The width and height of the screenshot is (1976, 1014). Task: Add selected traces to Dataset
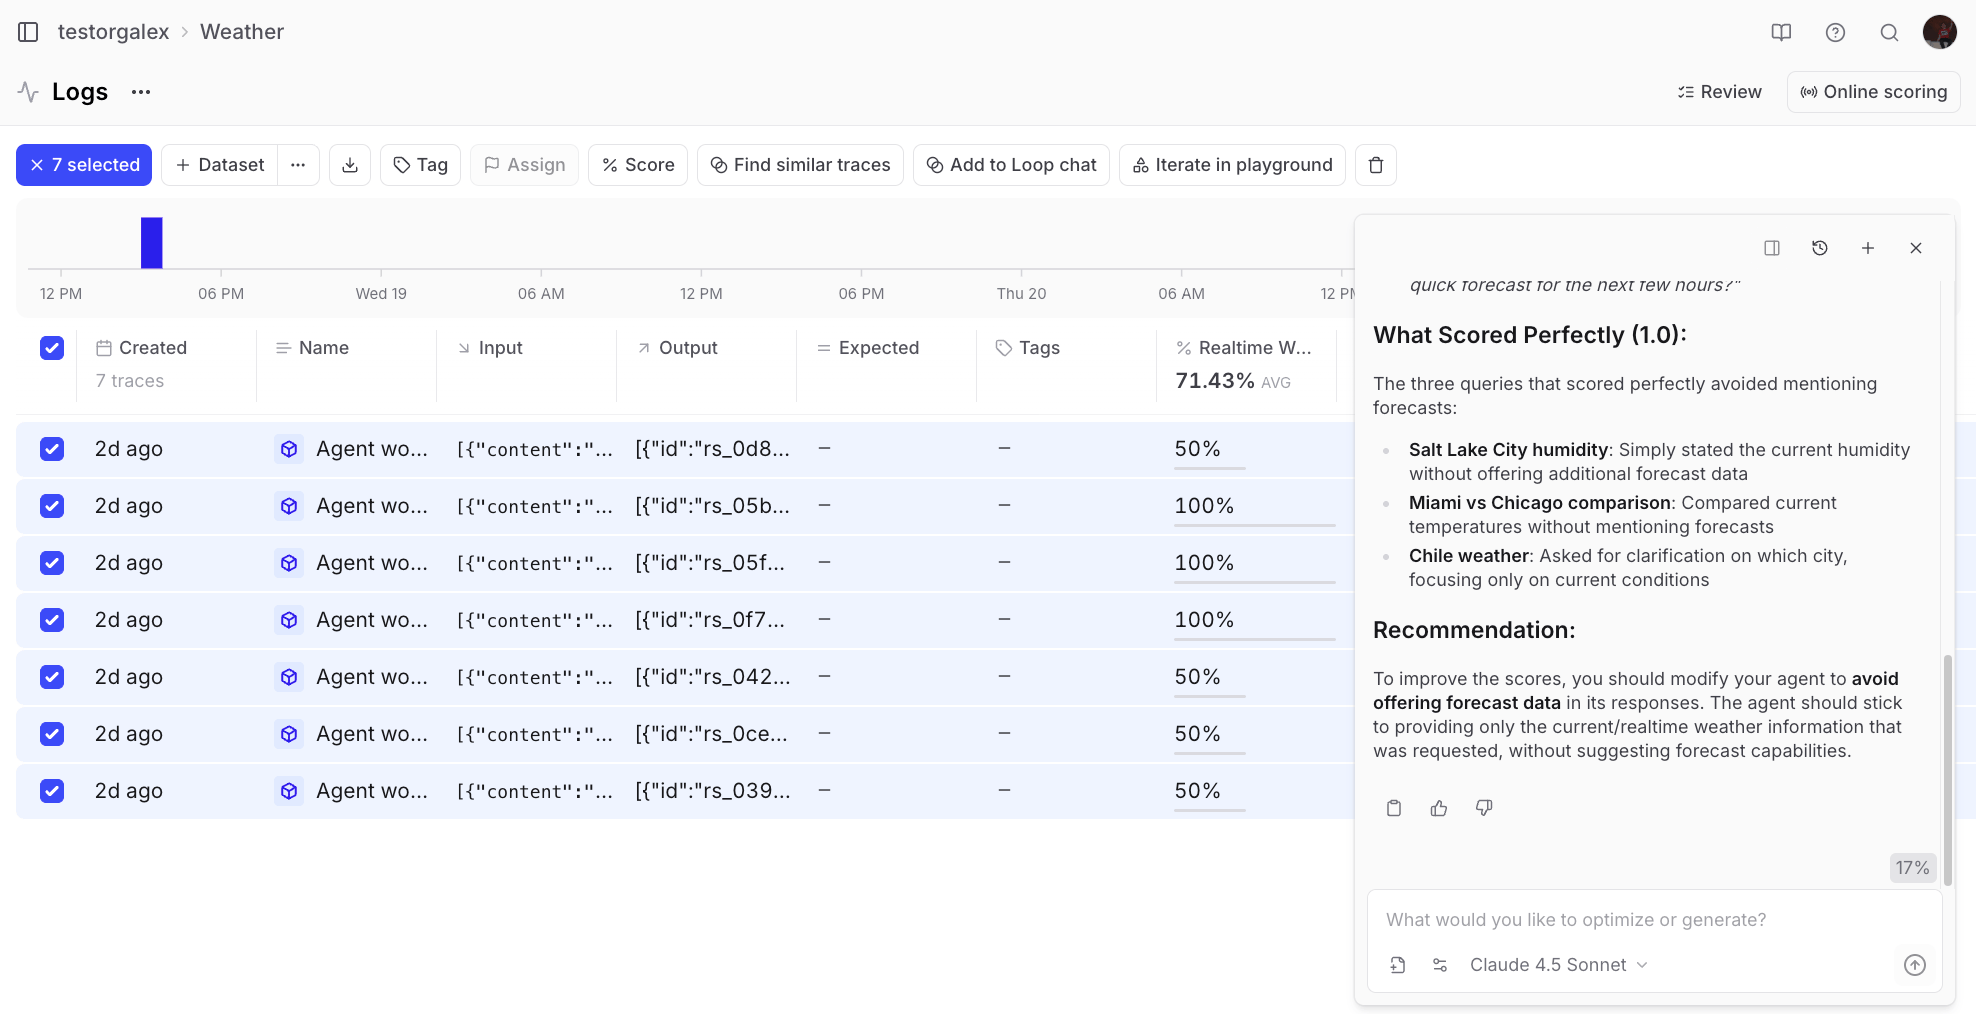(220, 165)
